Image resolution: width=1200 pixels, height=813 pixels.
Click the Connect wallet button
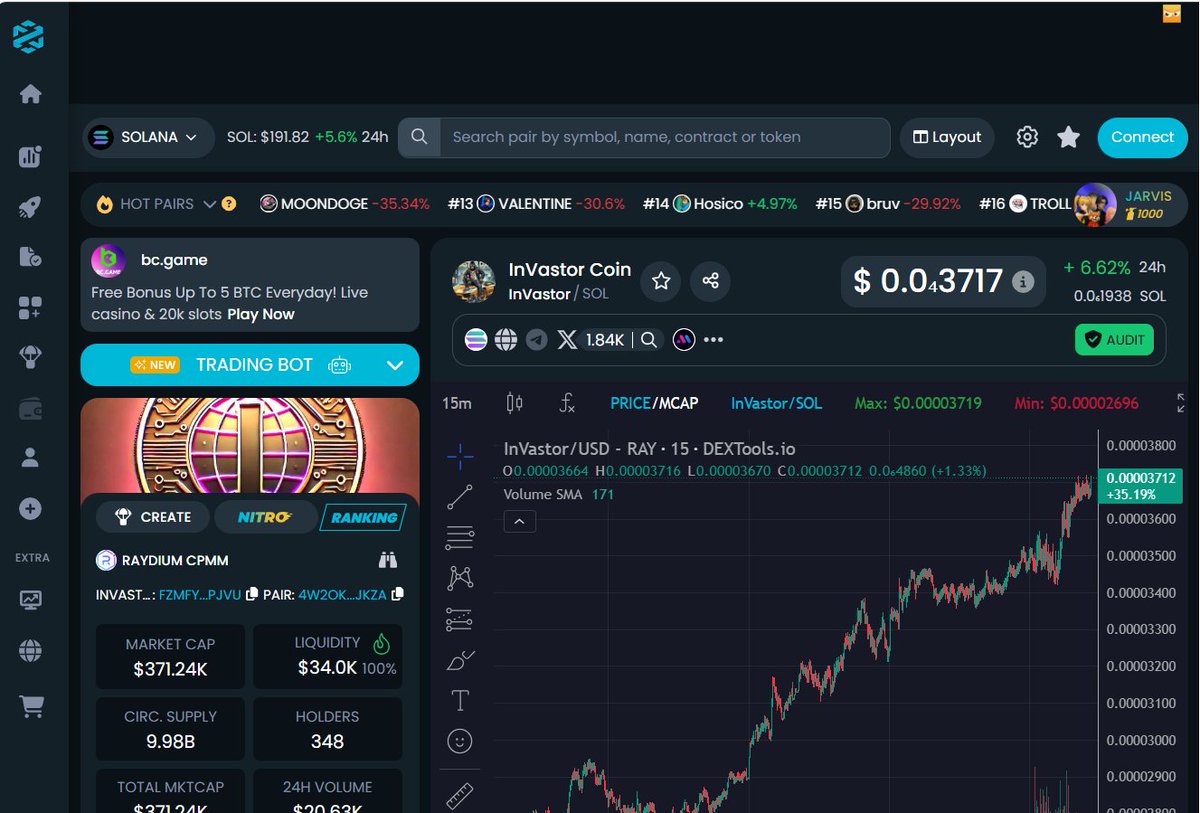pos(1142,137)
